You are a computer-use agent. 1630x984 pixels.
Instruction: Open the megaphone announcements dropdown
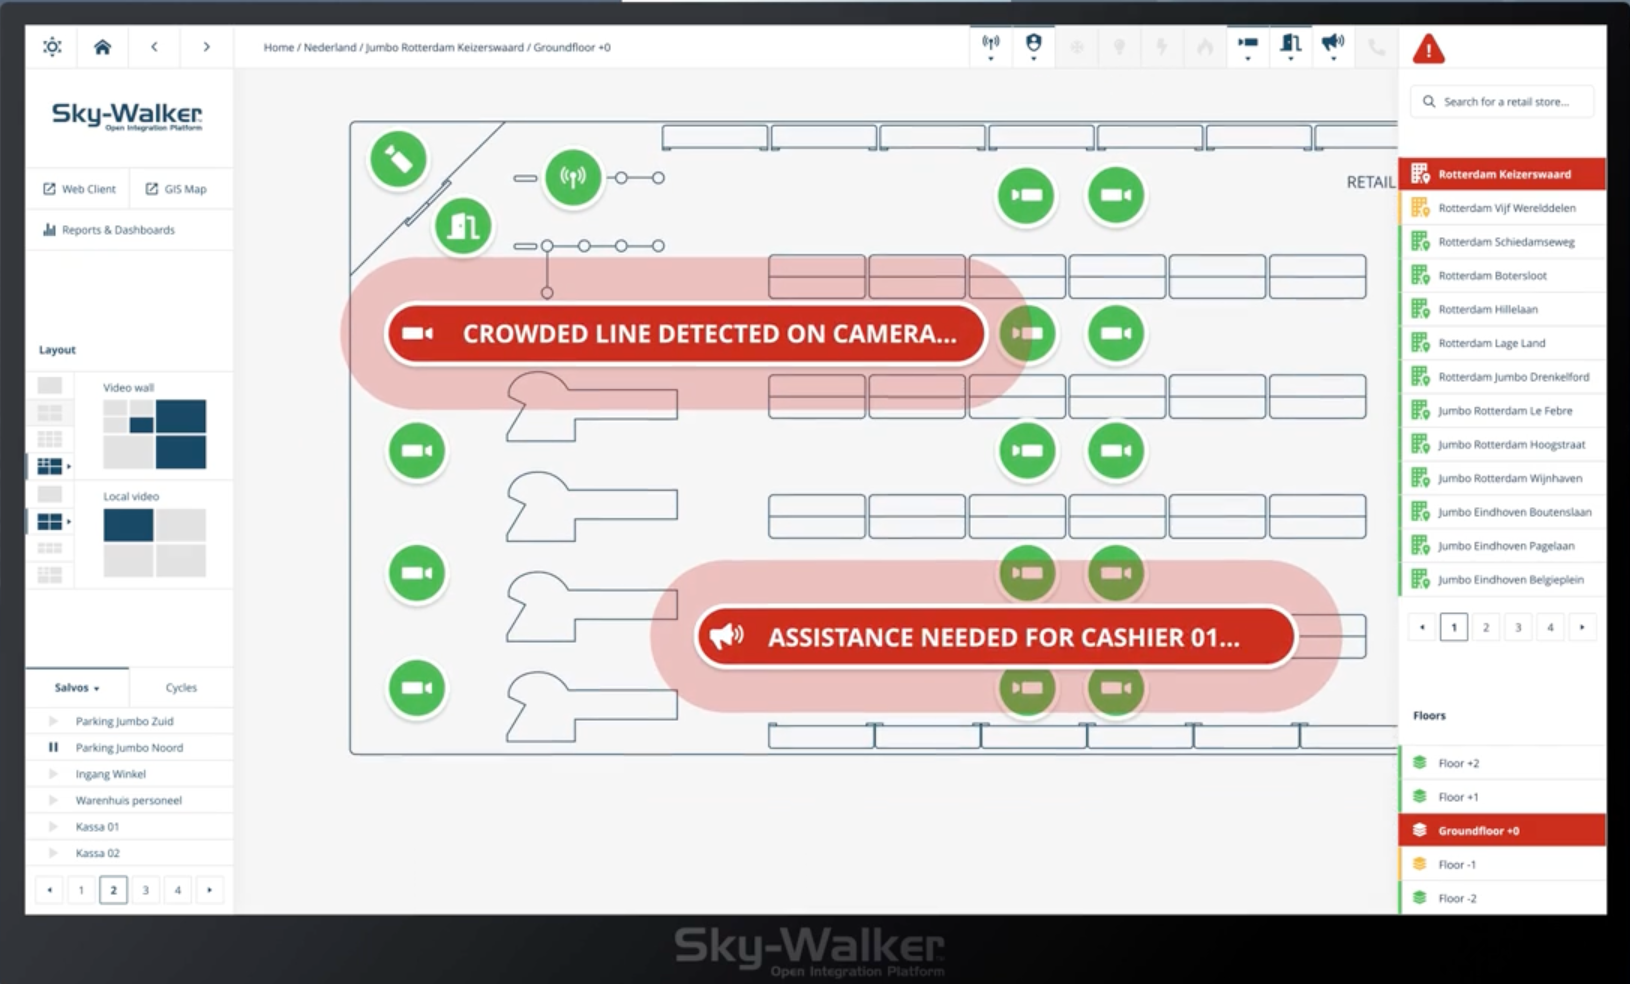point(1333,46)
